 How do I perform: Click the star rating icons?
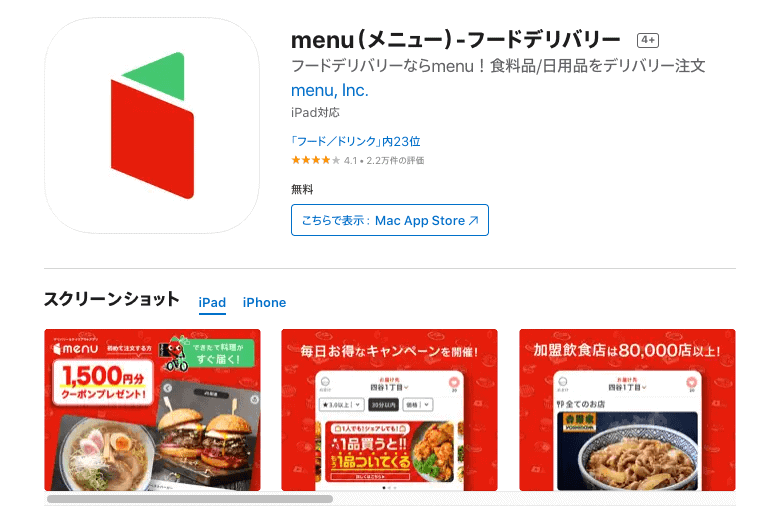click(x=316, y=160)
